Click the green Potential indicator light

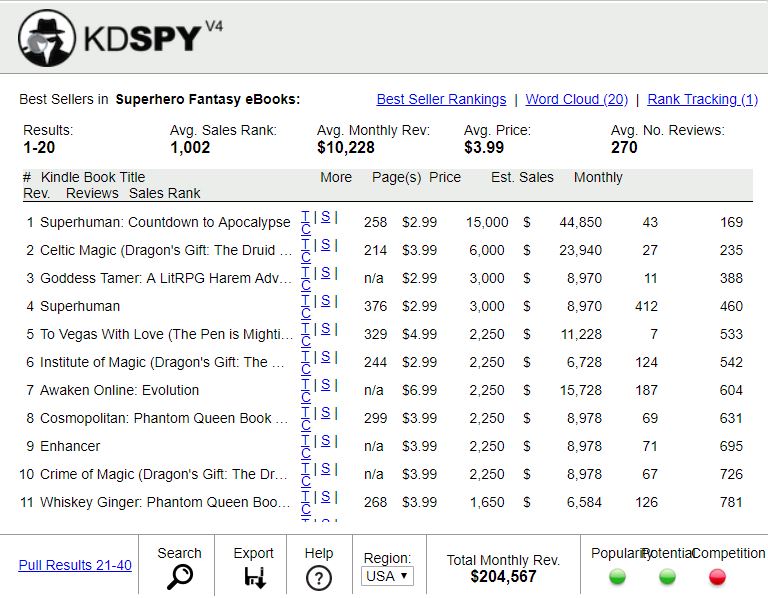tap(667, 576)
